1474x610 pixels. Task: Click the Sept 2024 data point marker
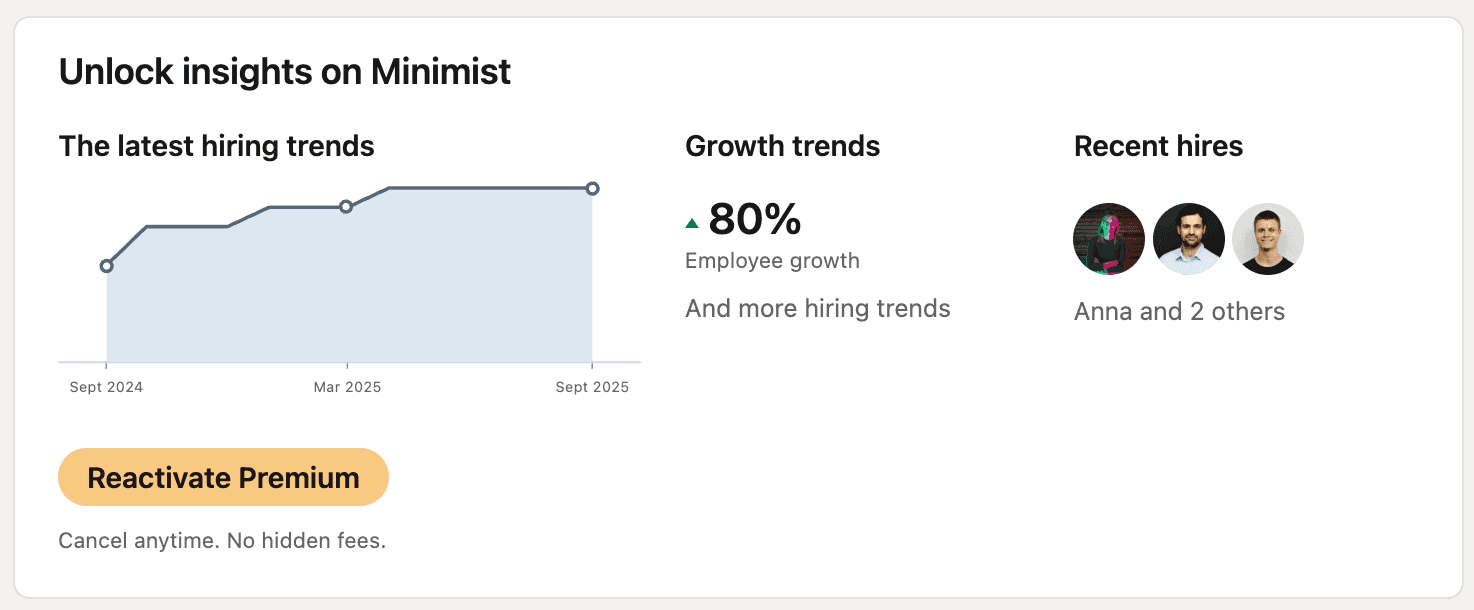(106, 266)
